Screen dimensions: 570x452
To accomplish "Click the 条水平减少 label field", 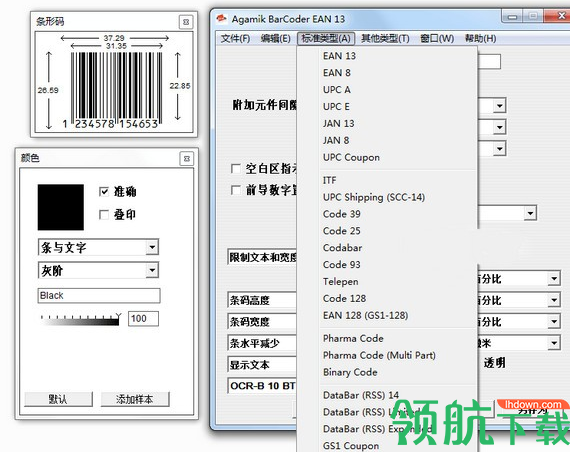I will tap(262, 343).
